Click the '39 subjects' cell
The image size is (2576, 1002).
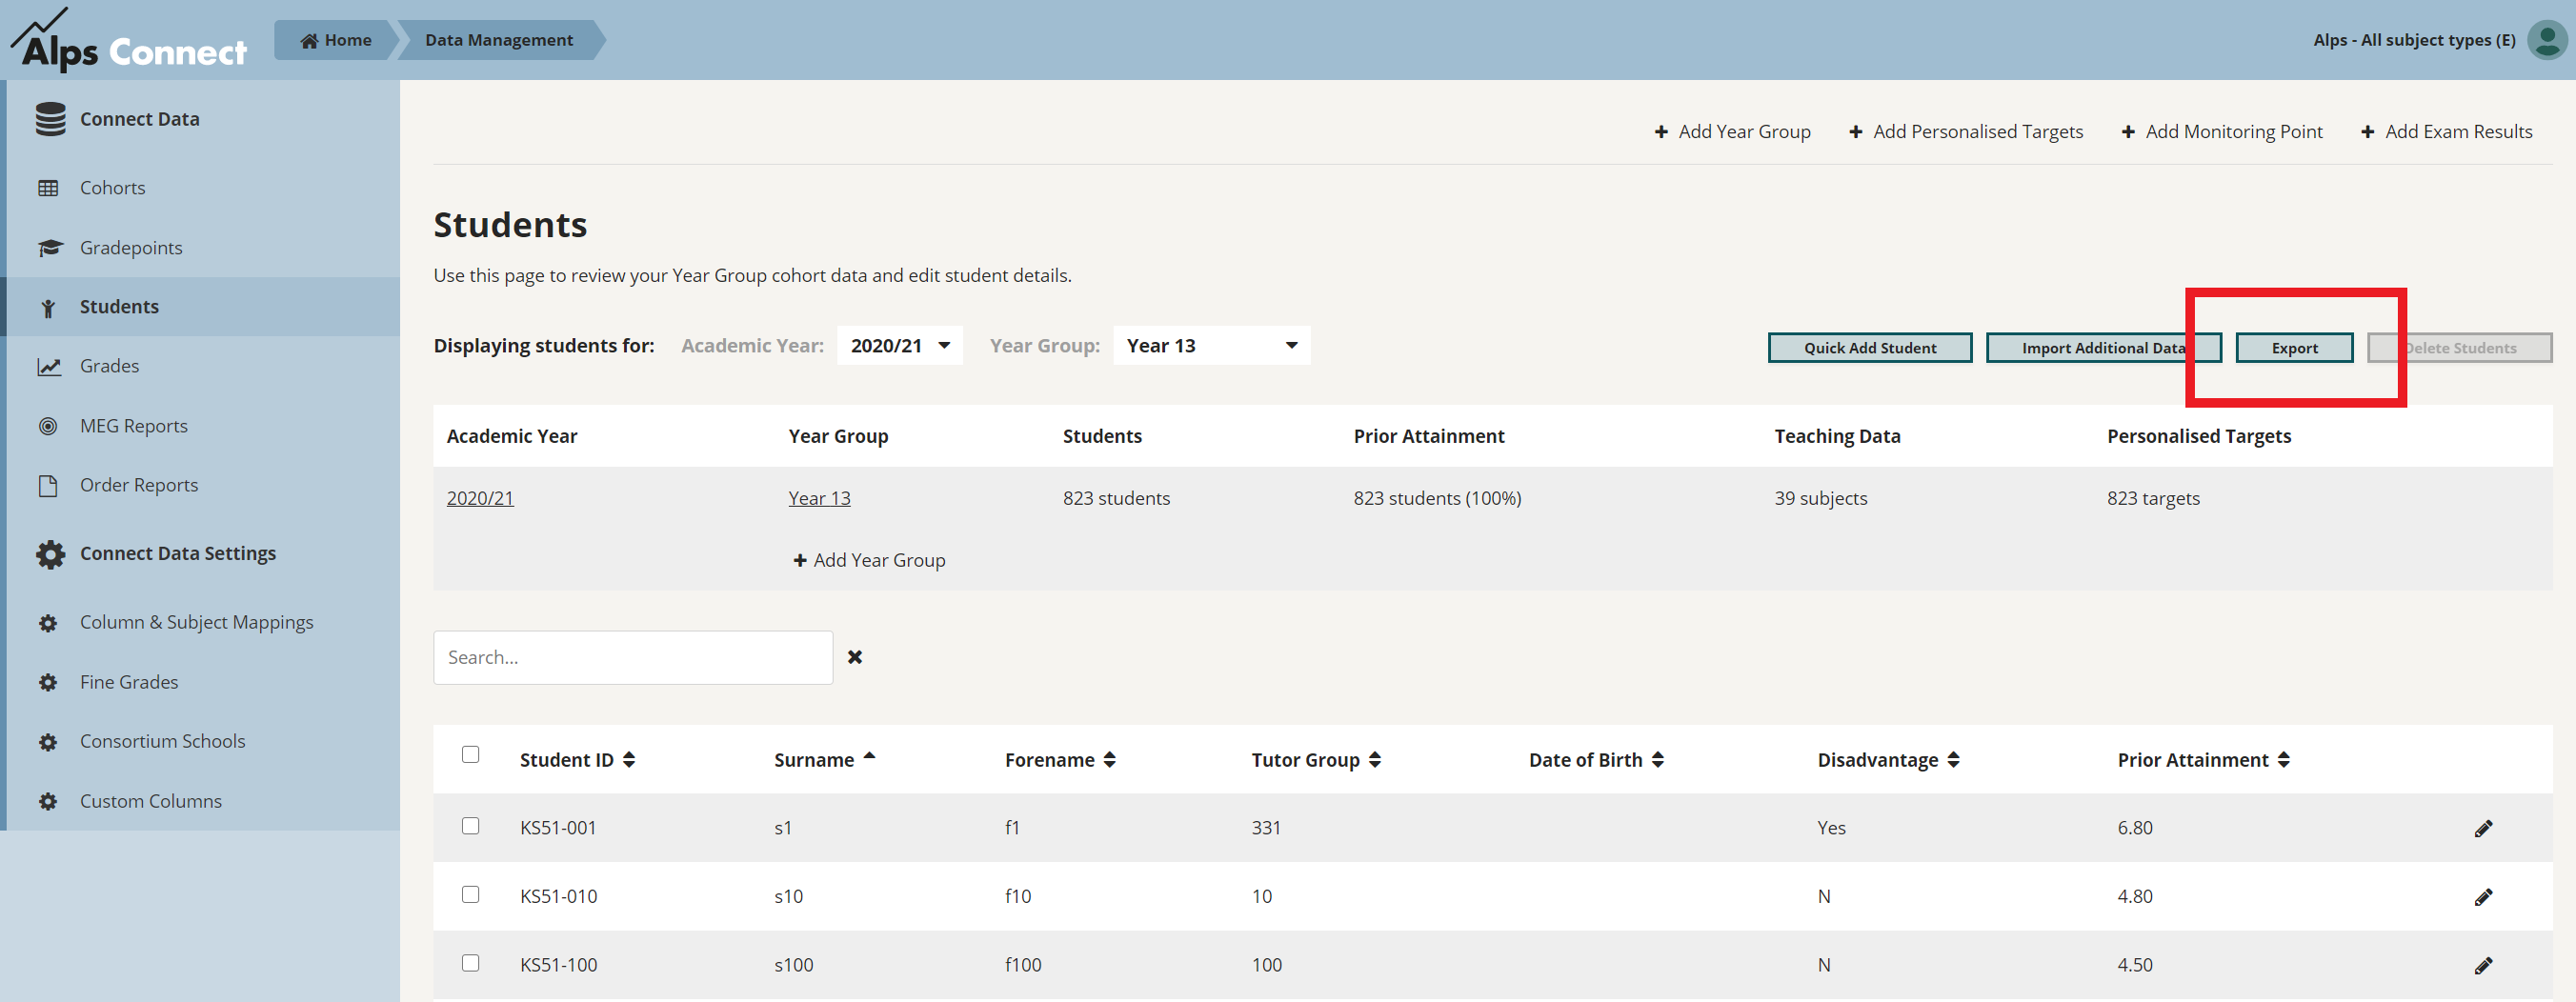tap(1820, 498)
